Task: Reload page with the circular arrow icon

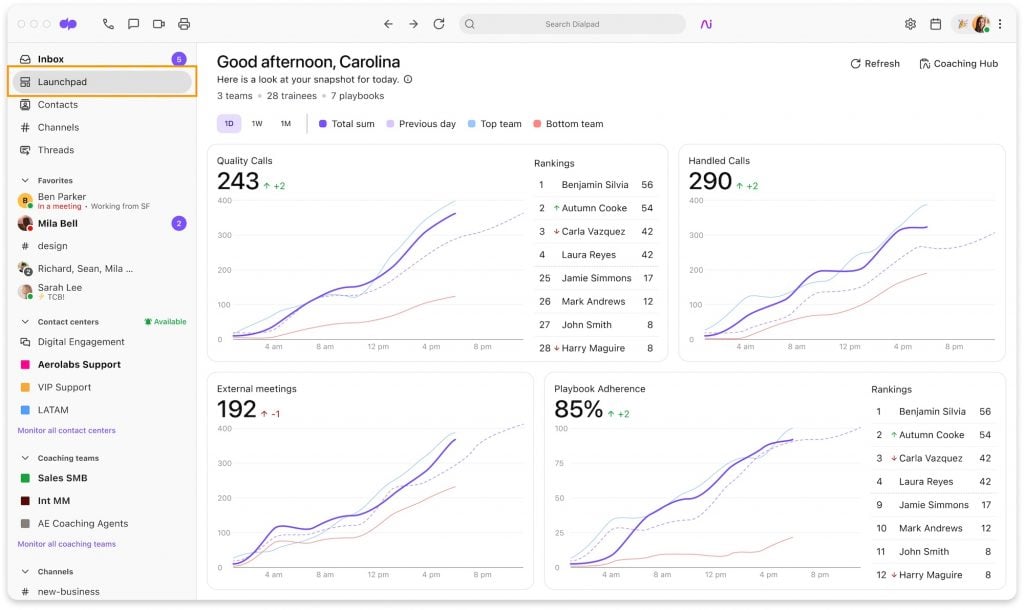Action: click(x=439, y=24)
